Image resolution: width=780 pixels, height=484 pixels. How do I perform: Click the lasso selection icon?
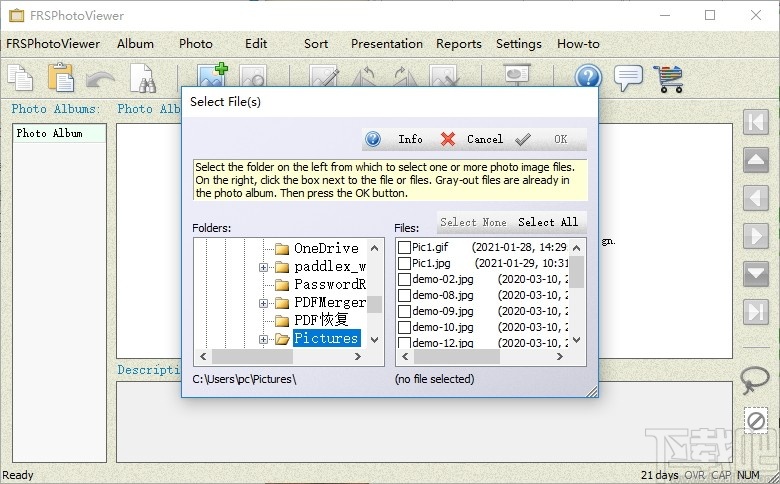click(754, 380)
